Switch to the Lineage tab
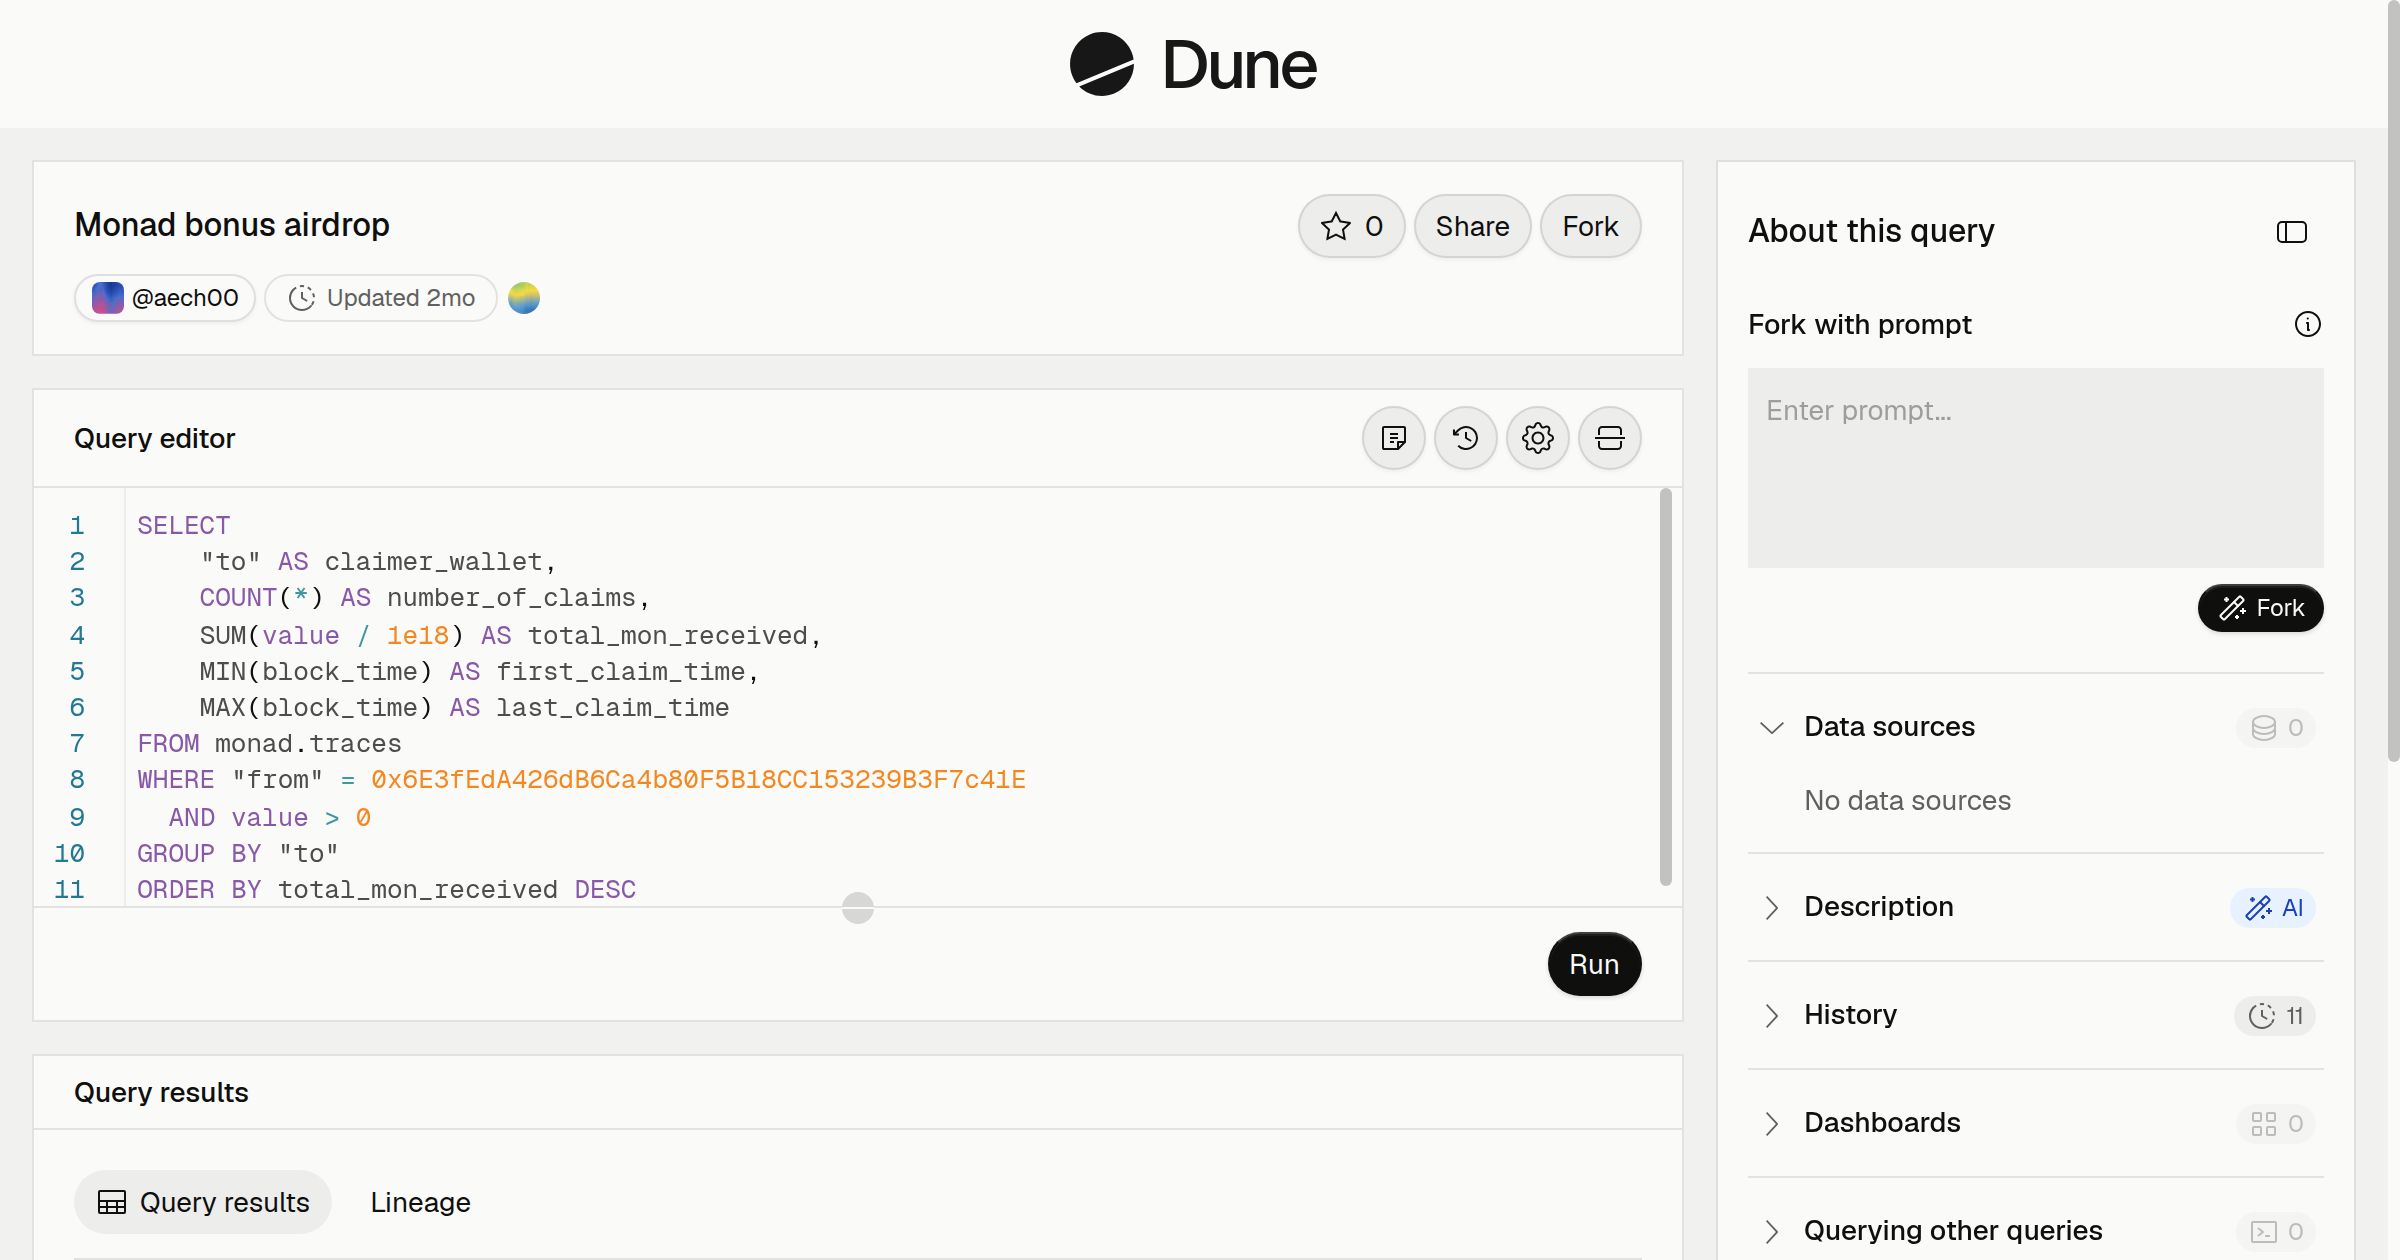Image resolution: width=2400 pixels, height=1260 pixels. [x=420, y=1202]
